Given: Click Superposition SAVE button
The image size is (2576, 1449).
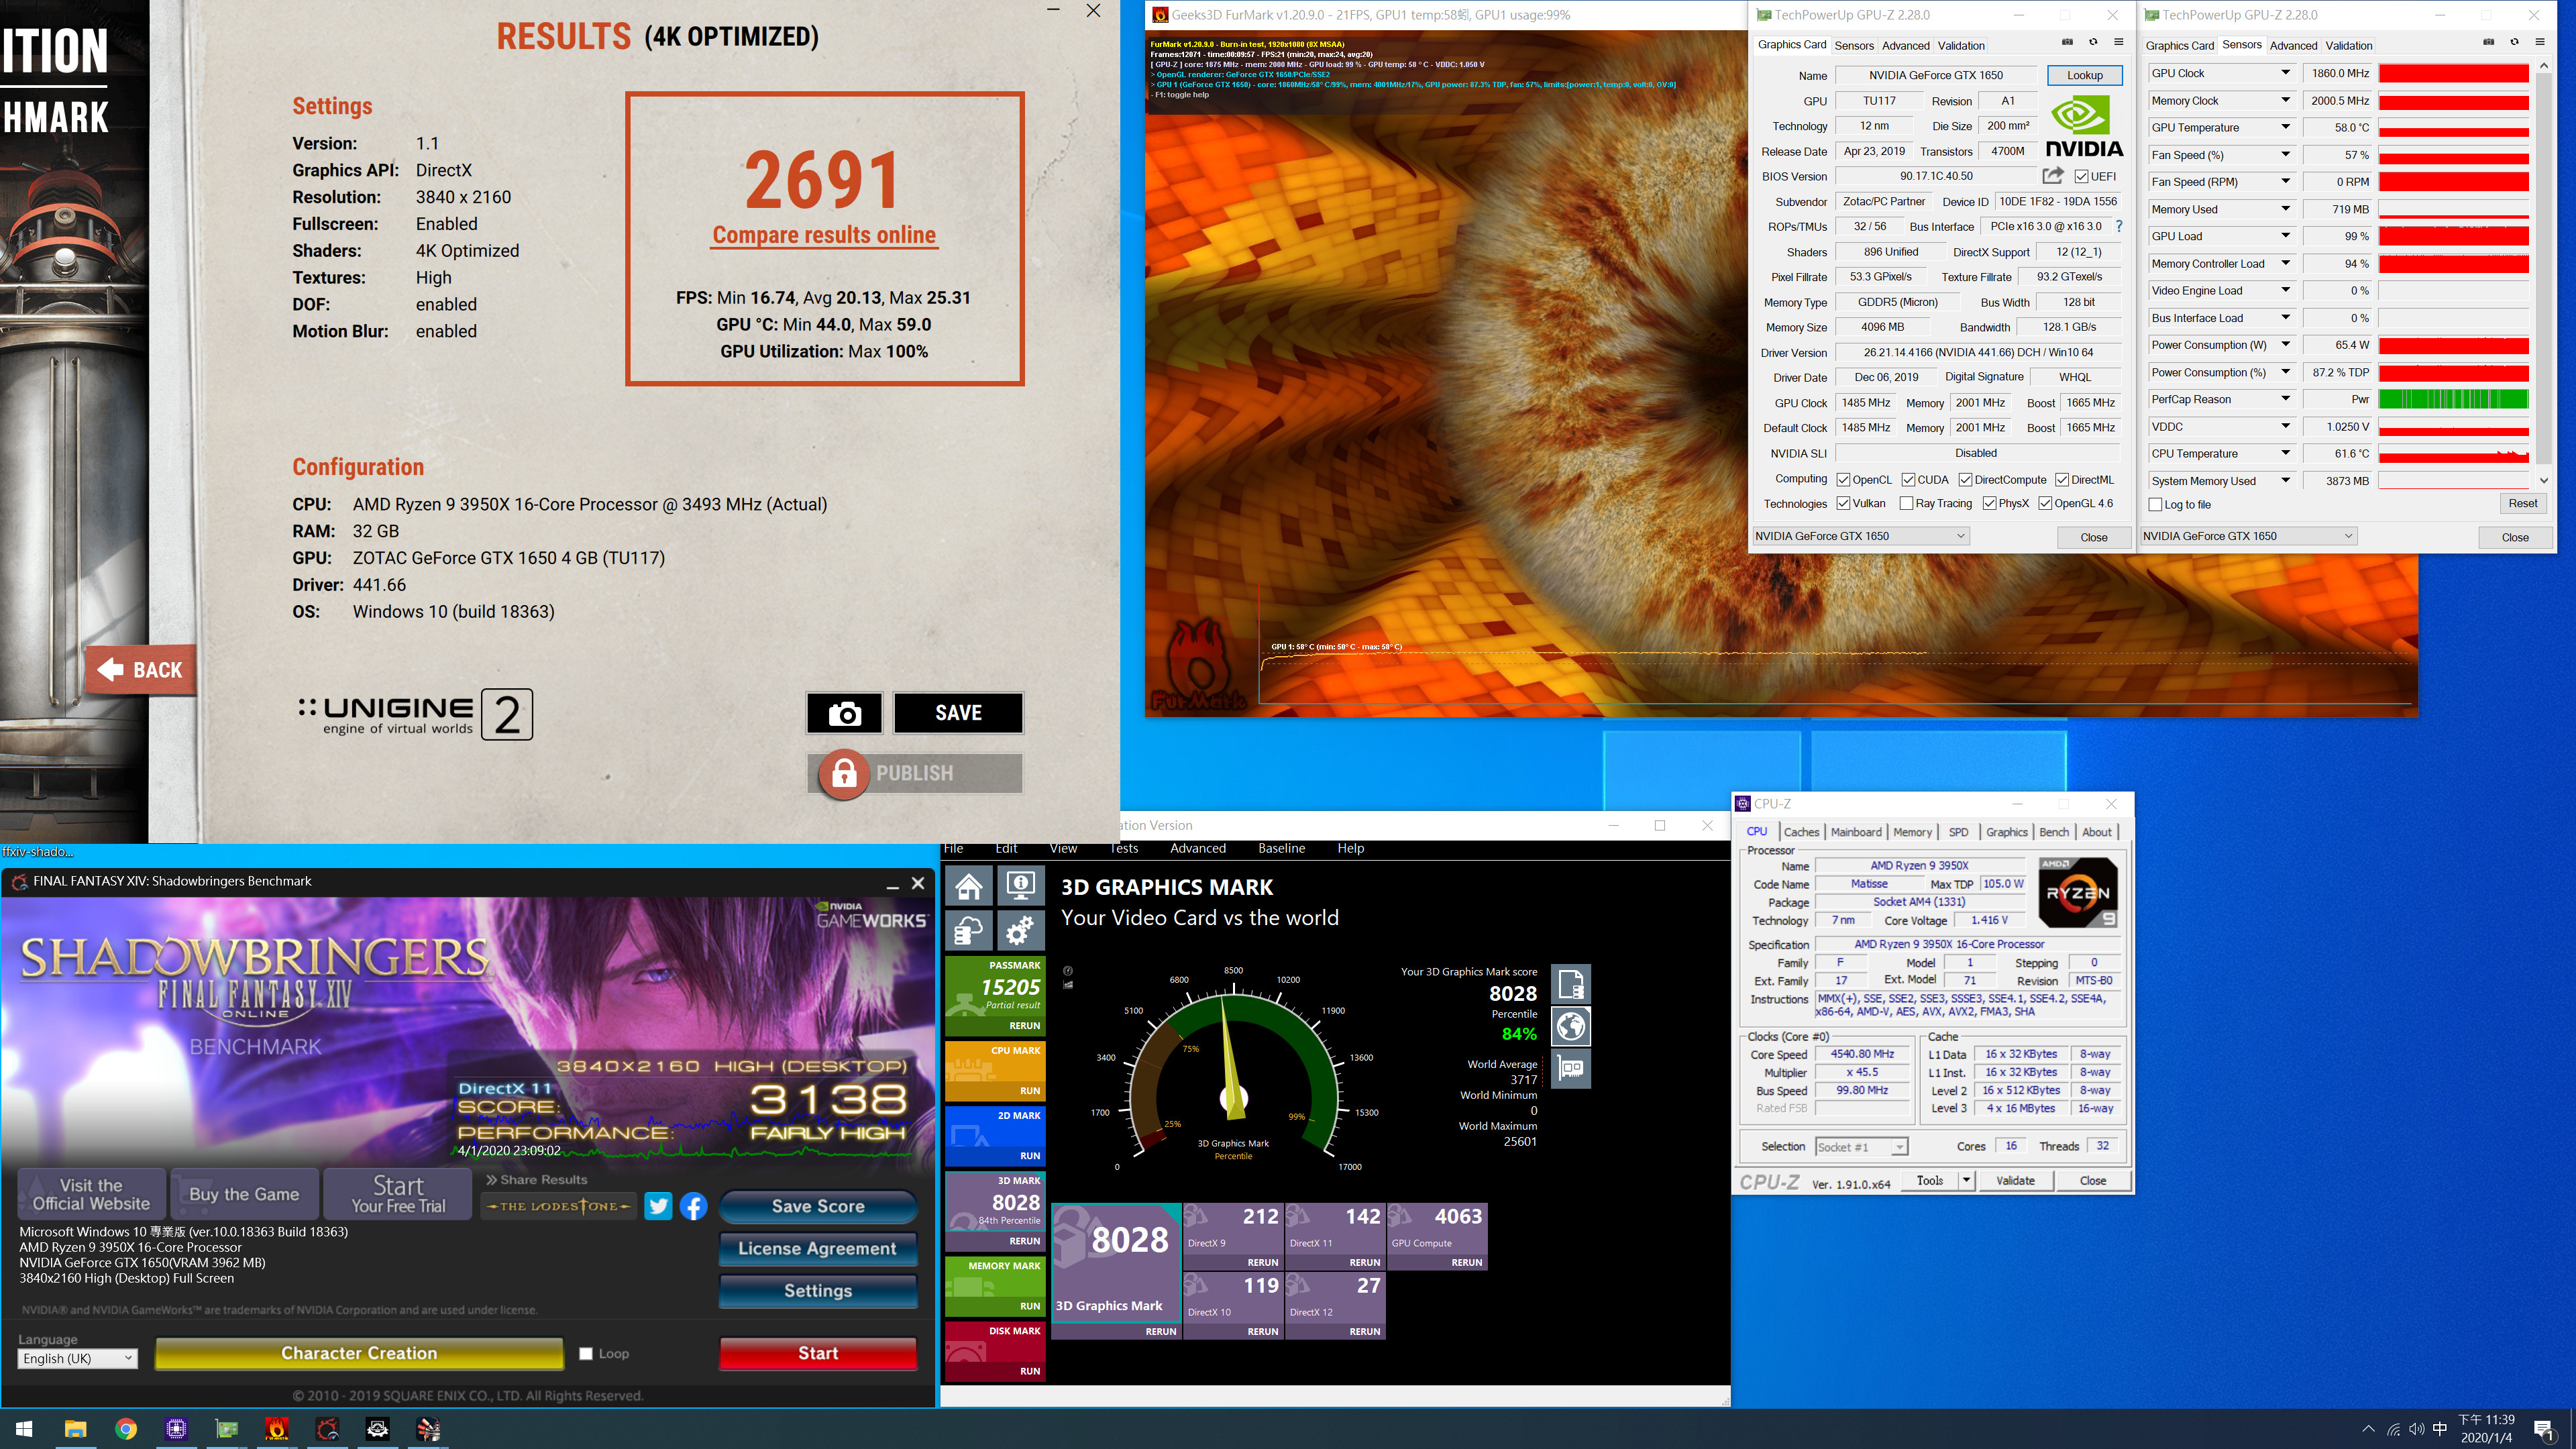Looking at the screenshot, I should click(958, 713).
